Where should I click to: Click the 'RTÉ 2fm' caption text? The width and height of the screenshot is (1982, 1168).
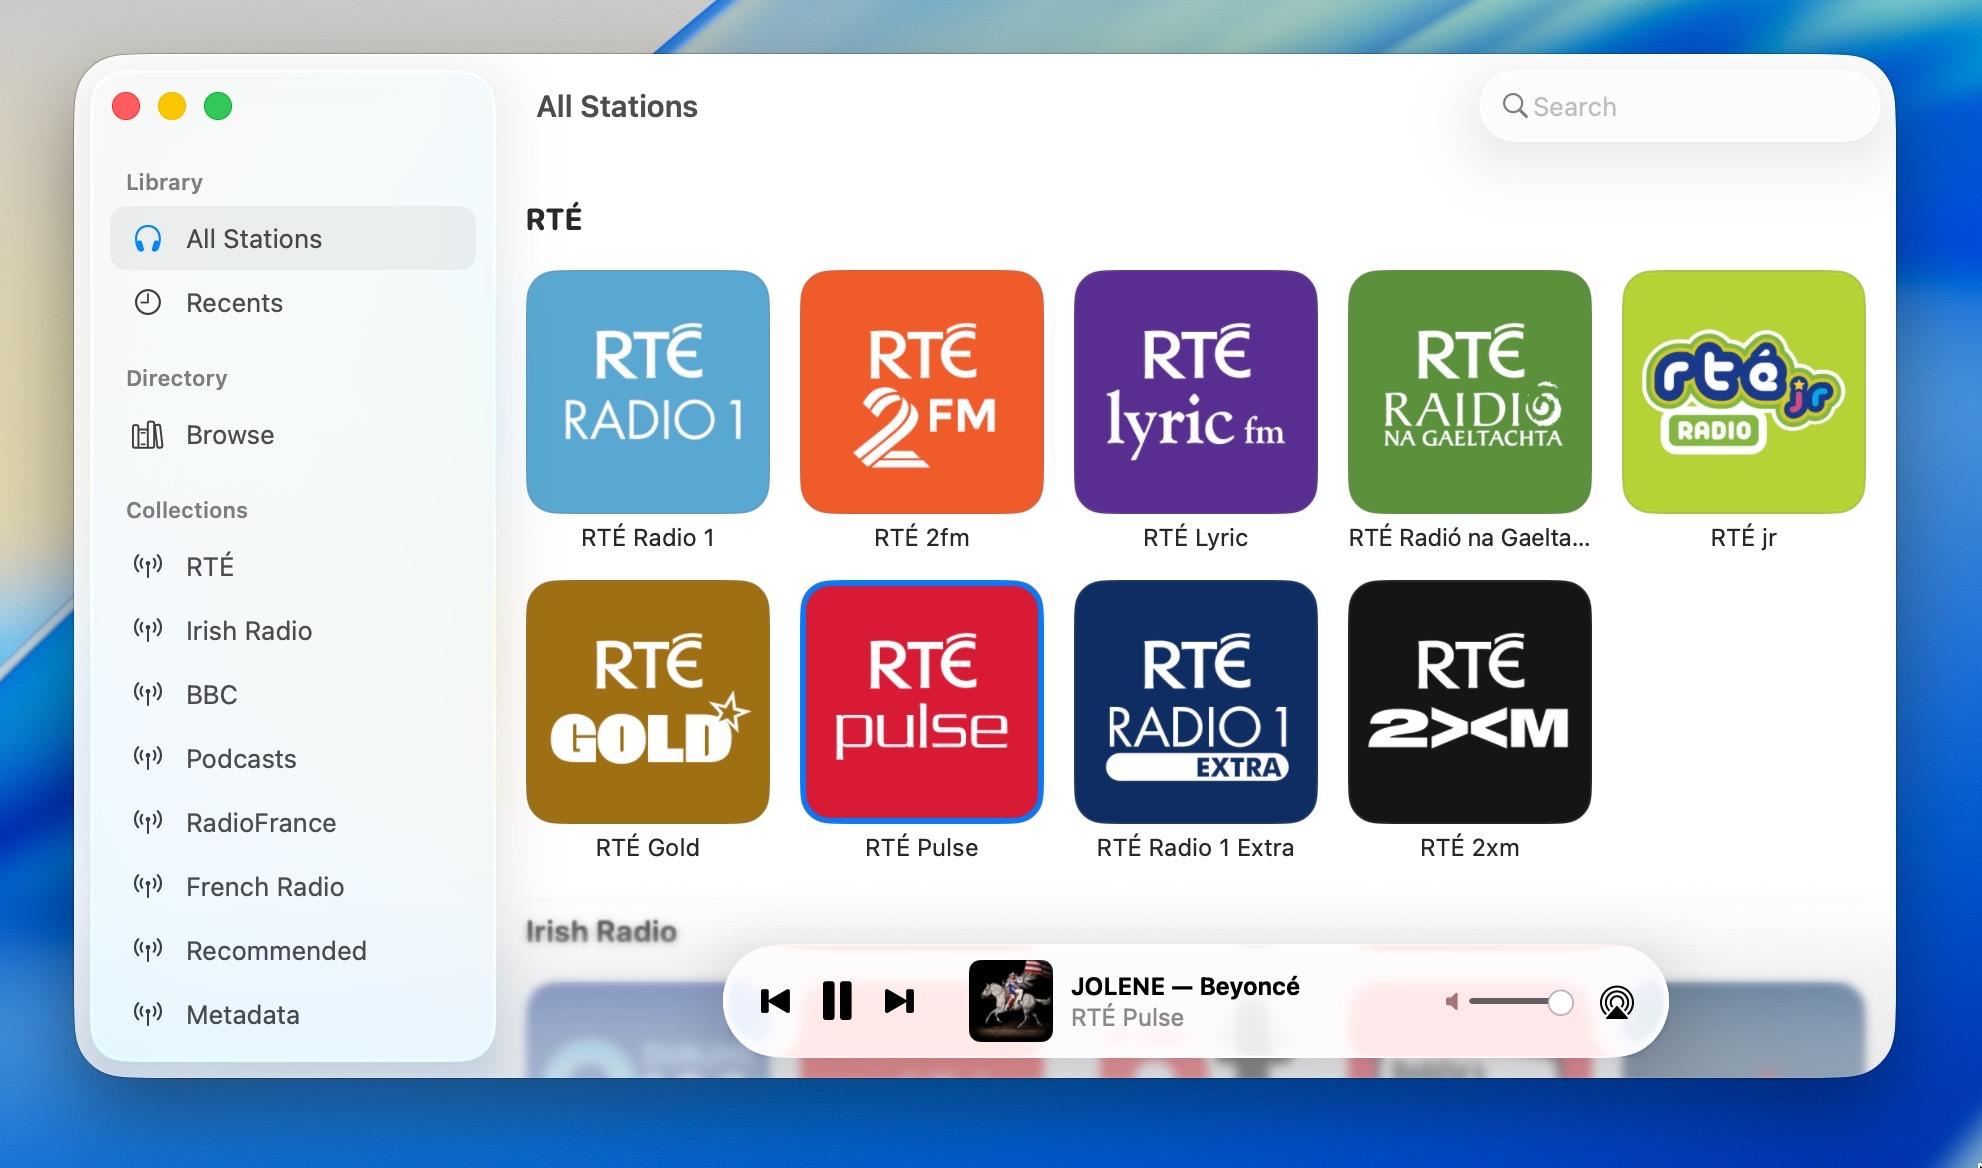tap(922, 538)
